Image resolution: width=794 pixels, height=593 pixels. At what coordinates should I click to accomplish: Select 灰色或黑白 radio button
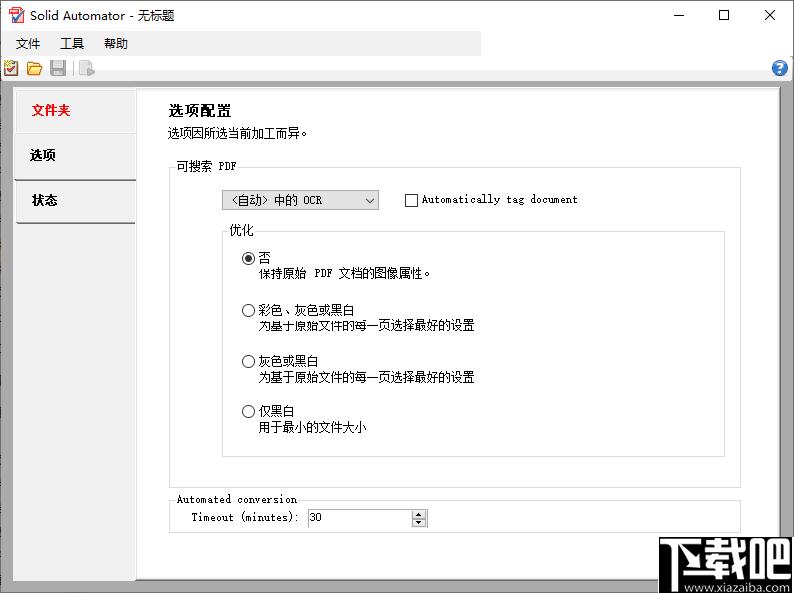248,362
